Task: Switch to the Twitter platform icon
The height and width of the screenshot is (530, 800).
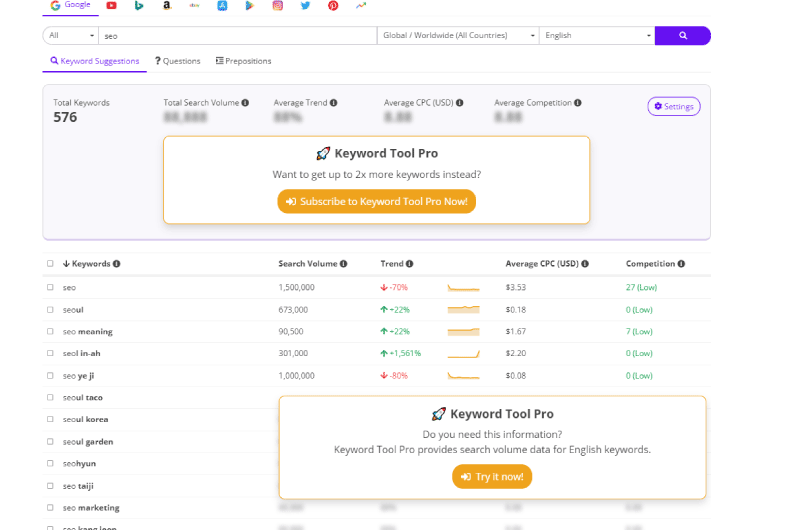Action: click(305, 6)
